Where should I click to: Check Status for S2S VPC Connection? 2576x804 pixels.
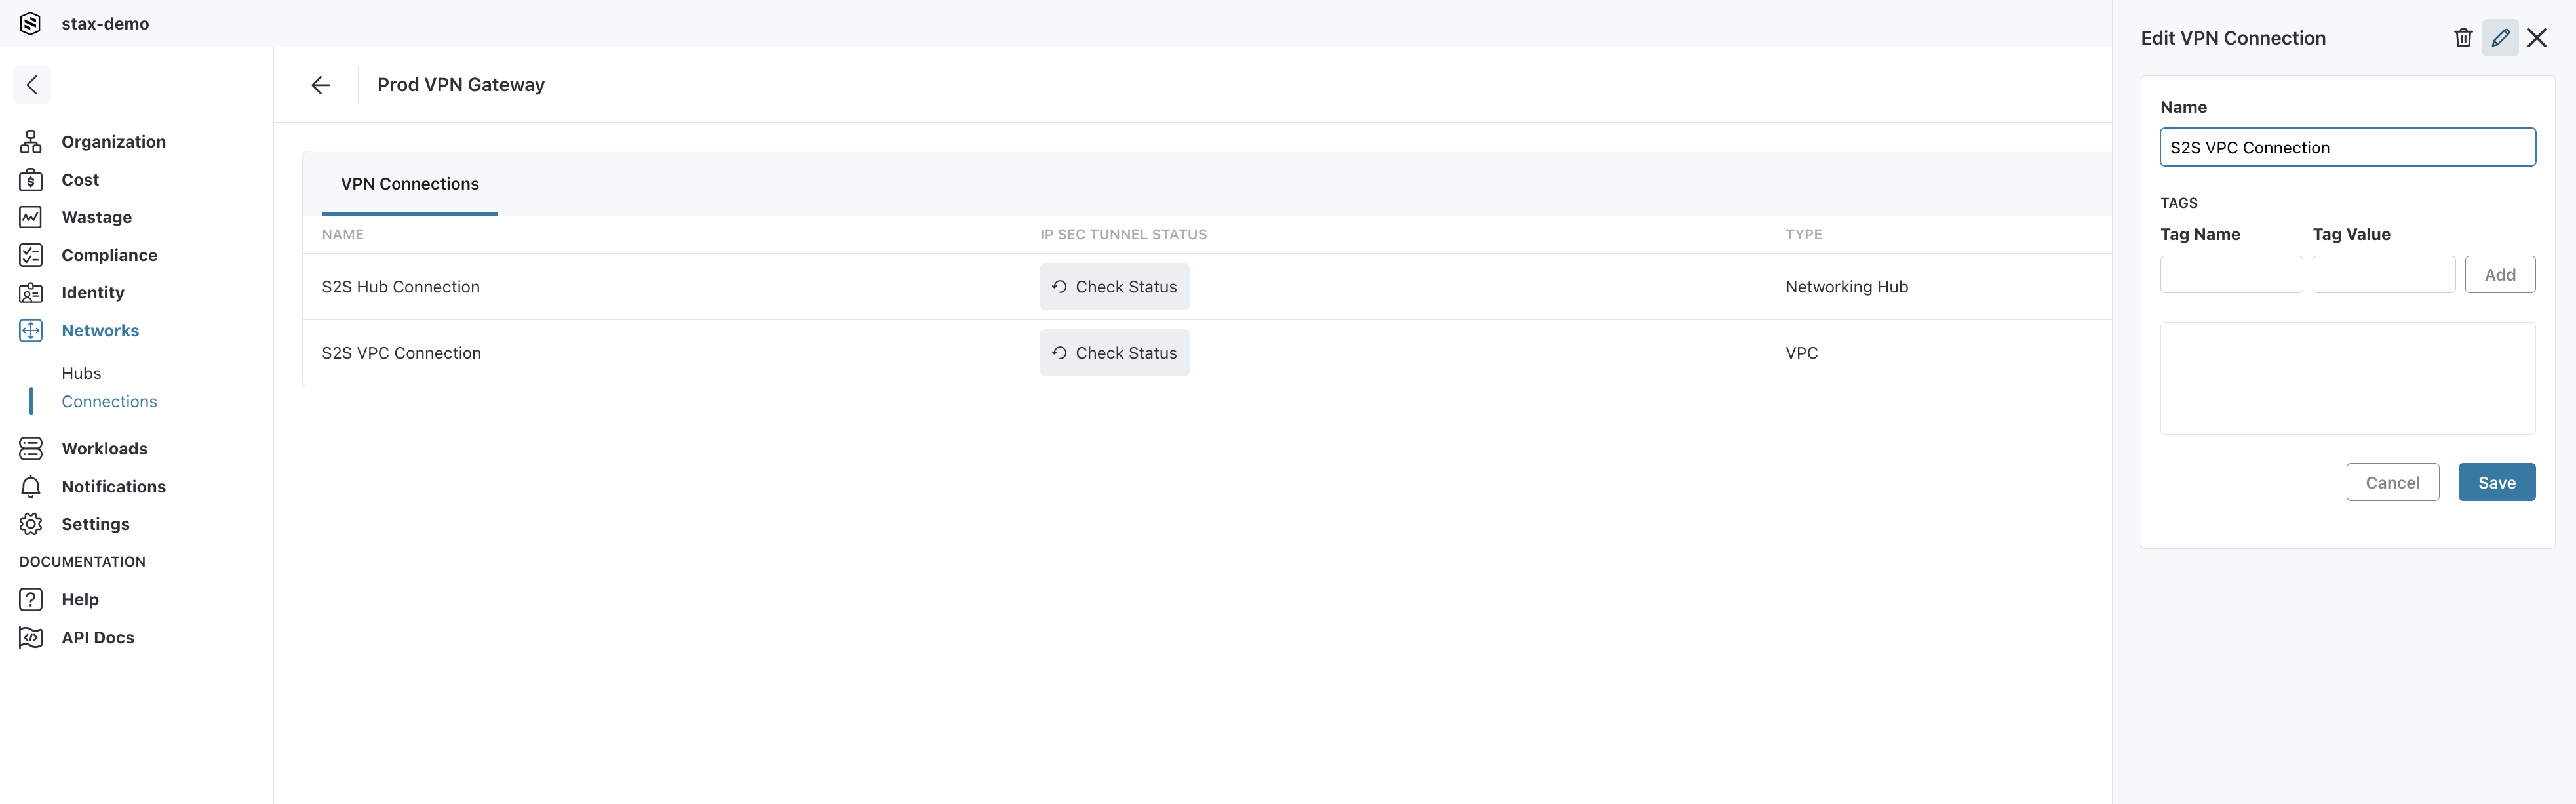[1114, 353]
